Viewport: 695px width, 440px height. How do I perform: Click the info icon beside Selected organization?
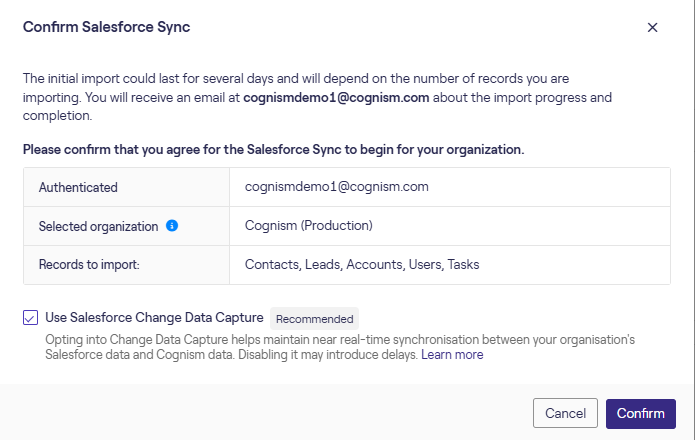point(172,226)
